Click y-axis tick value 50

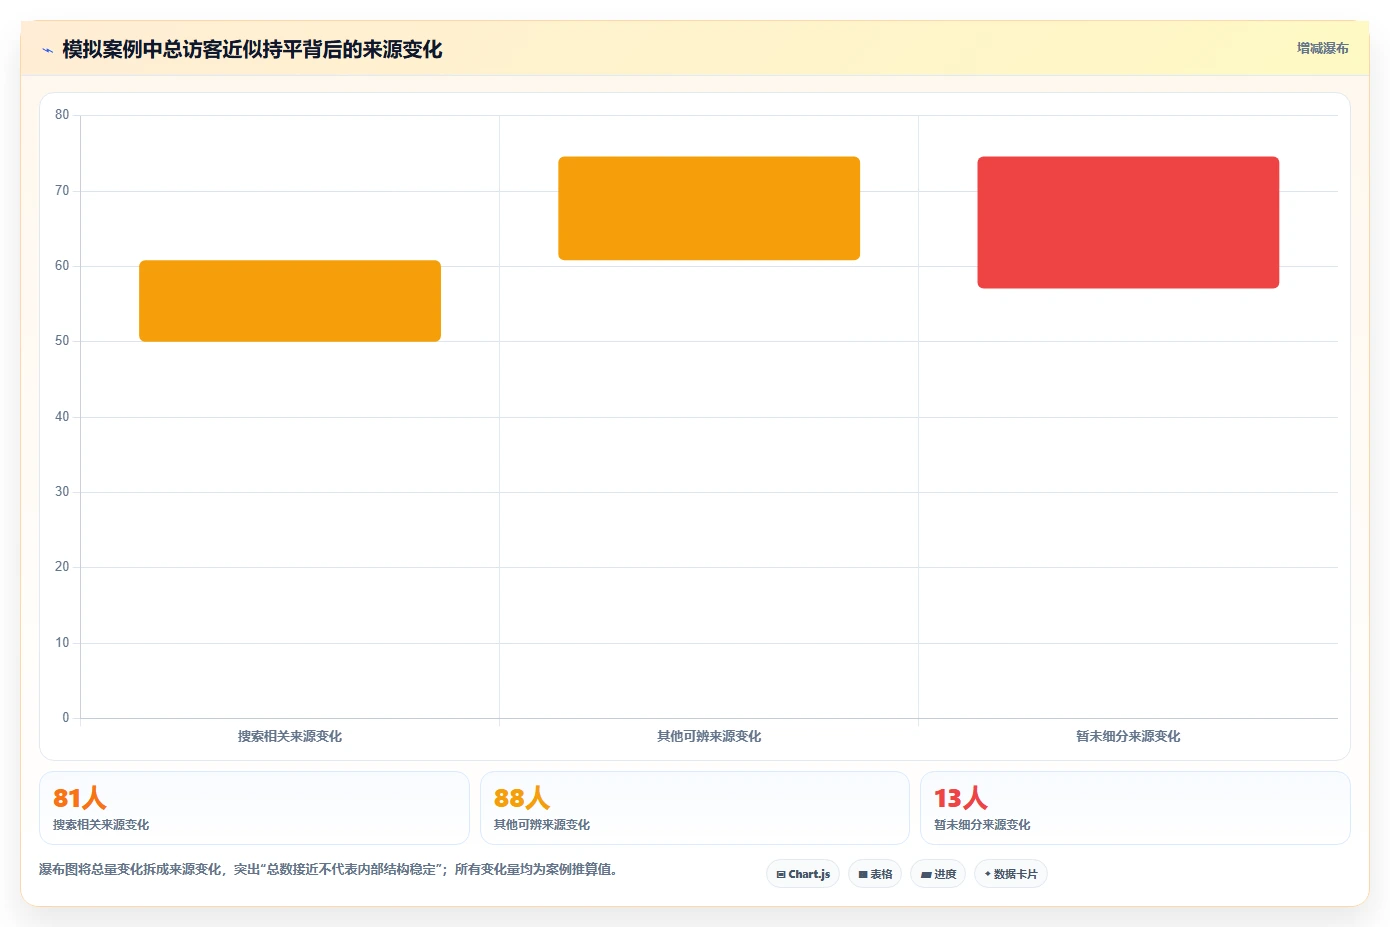tap(62, 341)
